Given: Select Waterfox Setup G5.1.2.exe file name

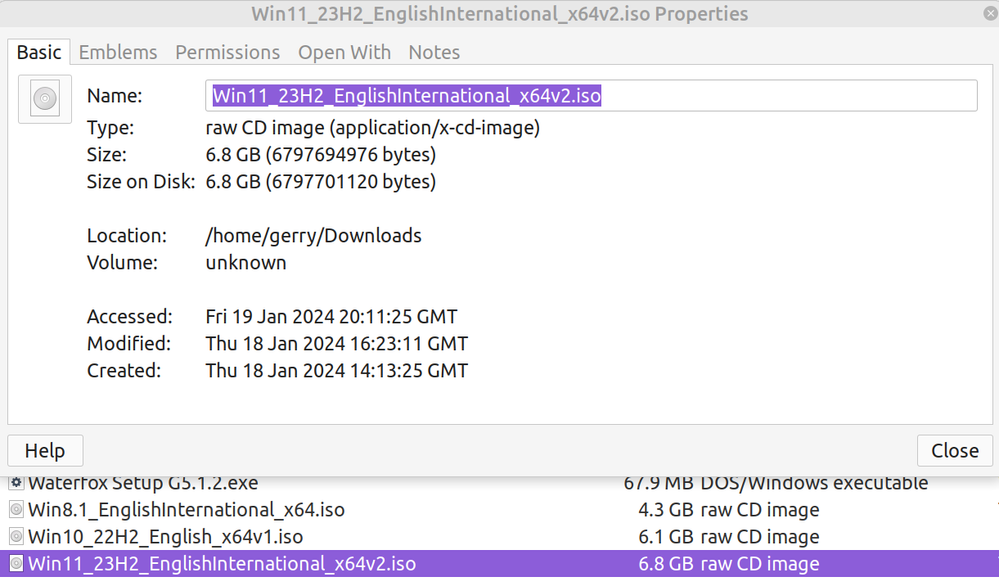Looking at the screenshot, I should pos(143,483).
